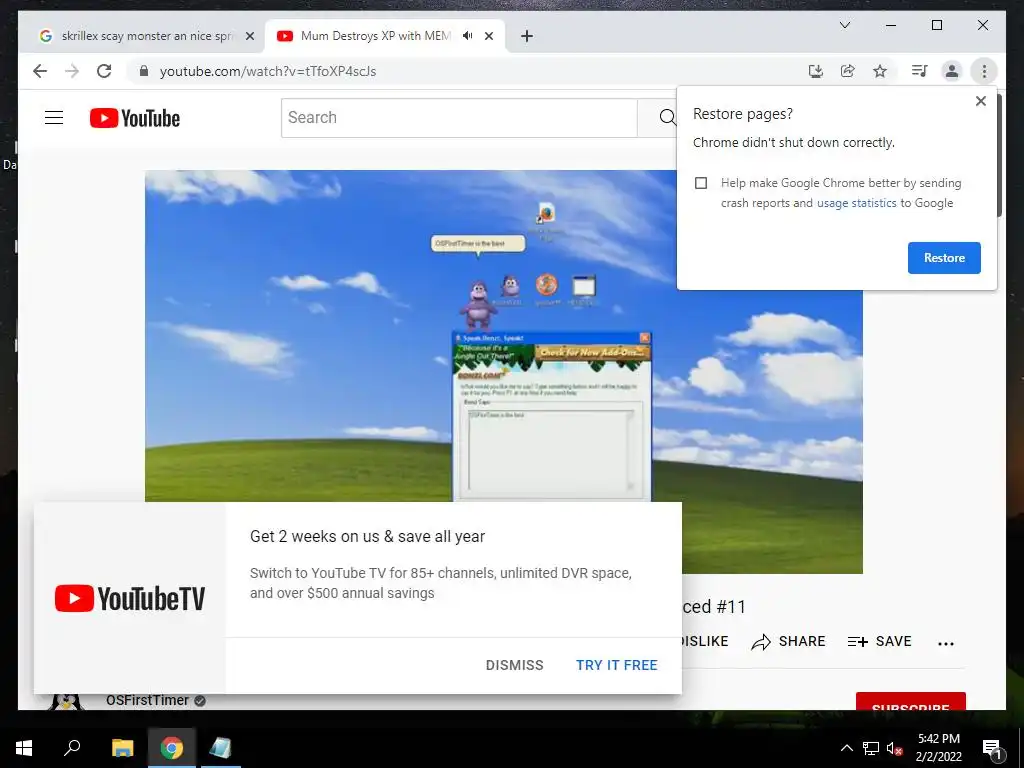The height and width of the screenshot is (768, 1024).
Task: Click the notebook app taskbar icon
Action: click(220, 748)
